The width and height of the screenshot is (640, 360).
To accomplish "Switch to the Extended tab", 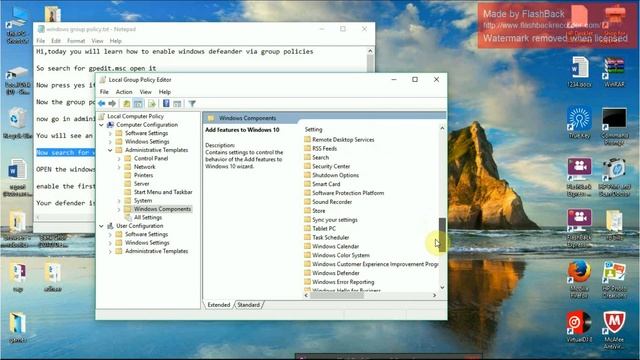I will click(219, 305).
